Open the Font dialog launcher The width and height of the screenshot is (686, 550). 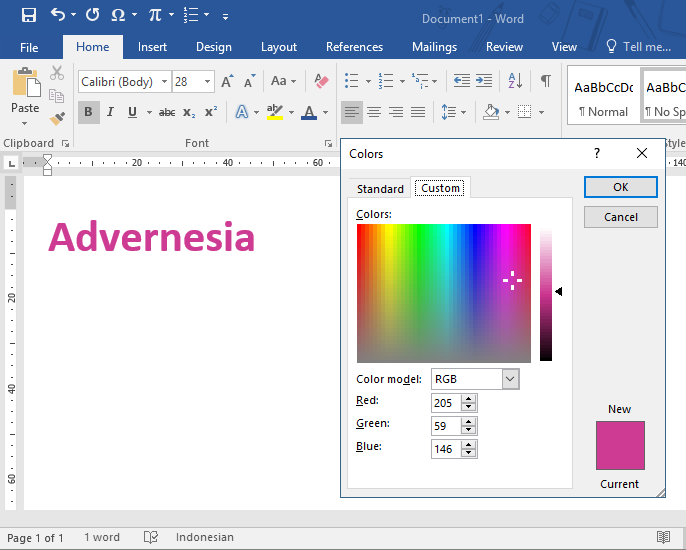(x=328, y=144)
